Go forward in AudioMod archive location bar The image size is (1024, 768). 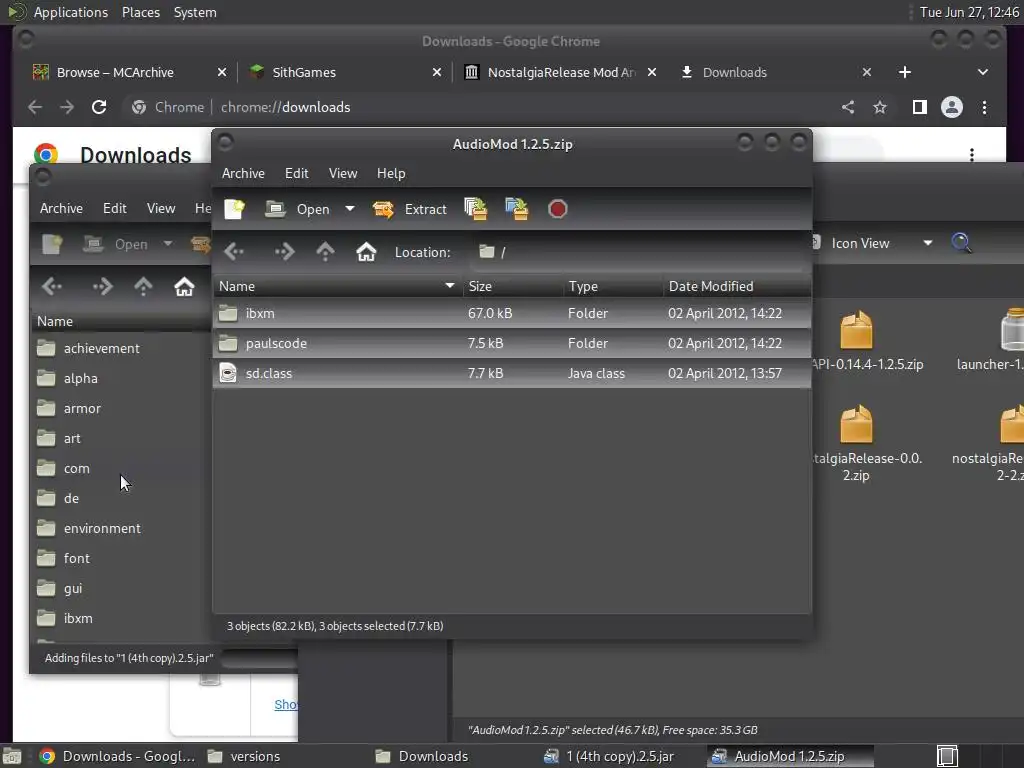[284, 251]
